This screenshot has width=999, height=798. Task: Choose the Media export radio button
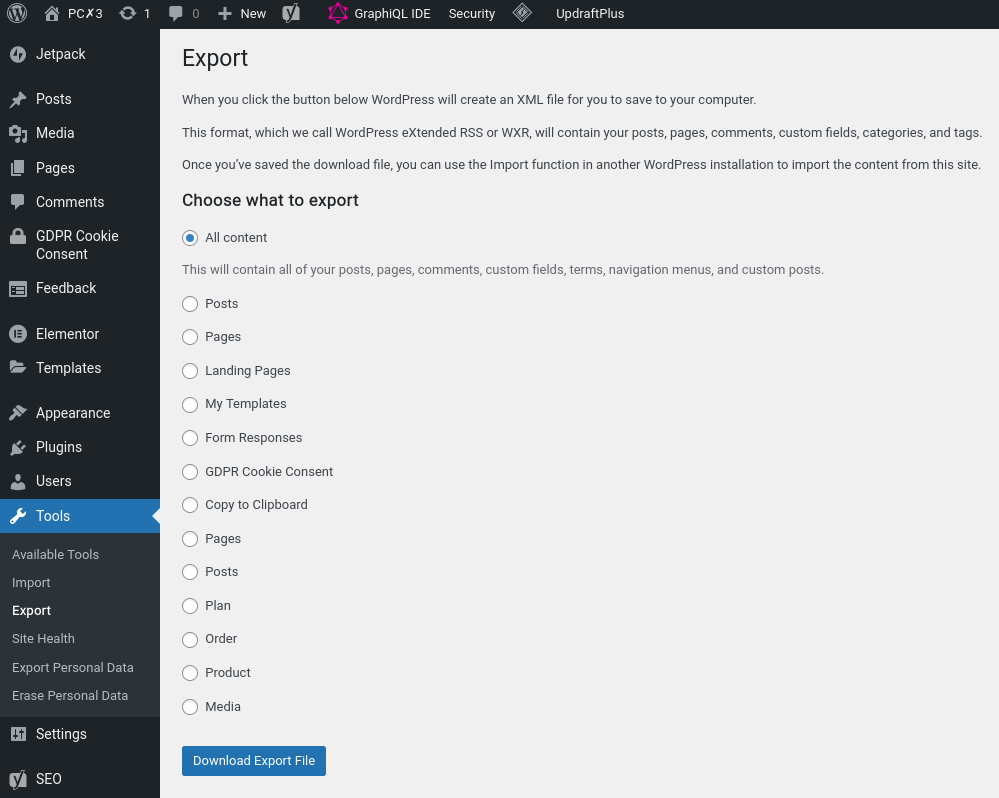pos(190,707)
